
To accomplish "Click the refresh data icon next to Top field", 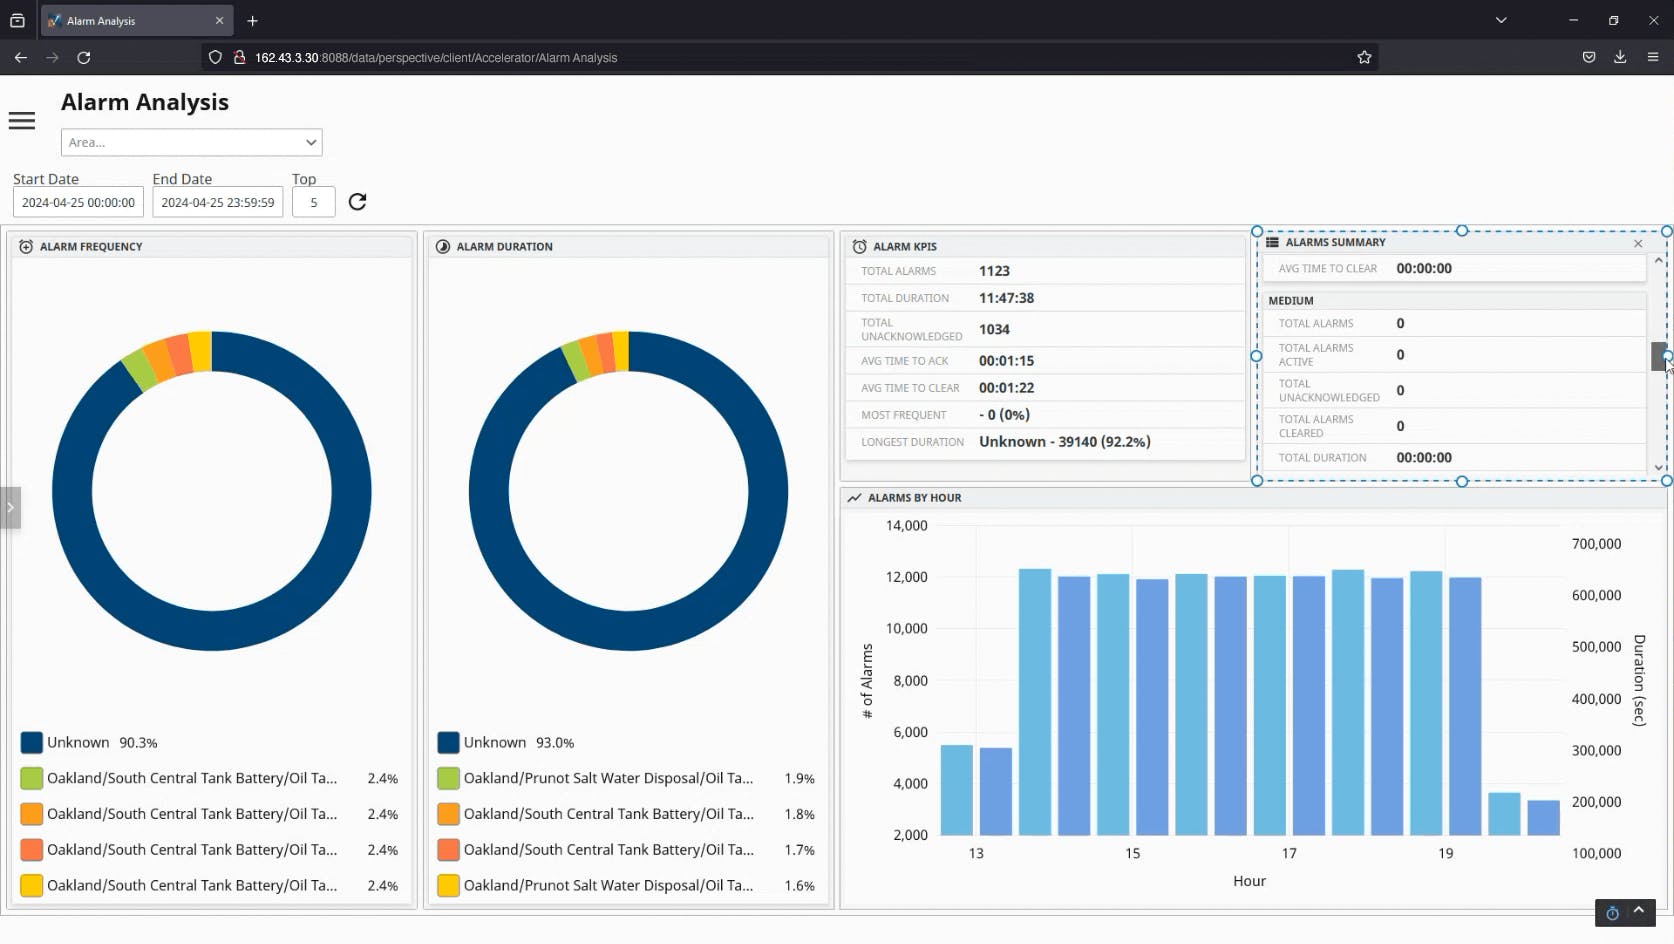I will pos(357,202).
